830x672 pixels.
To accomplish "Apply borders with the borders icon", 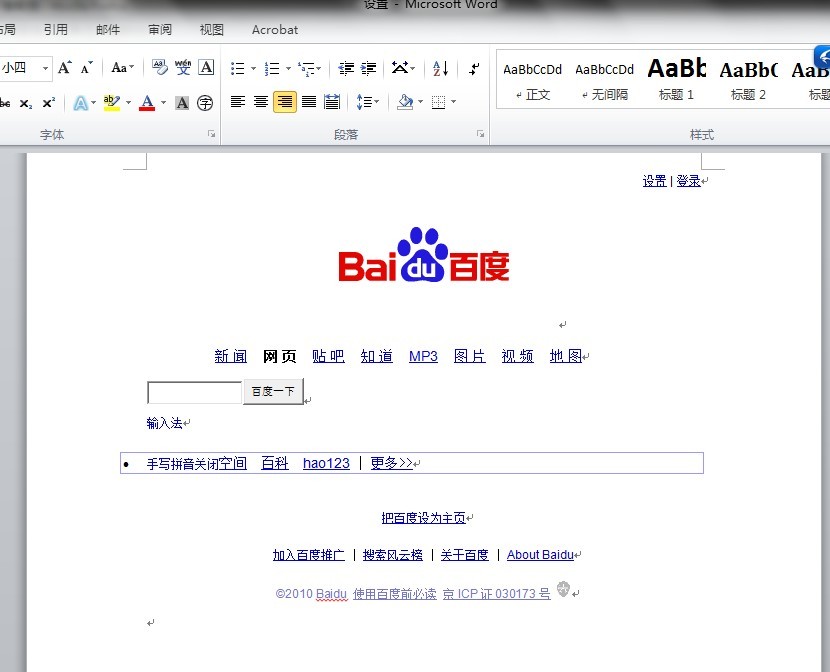I will (x=438, y=102).
